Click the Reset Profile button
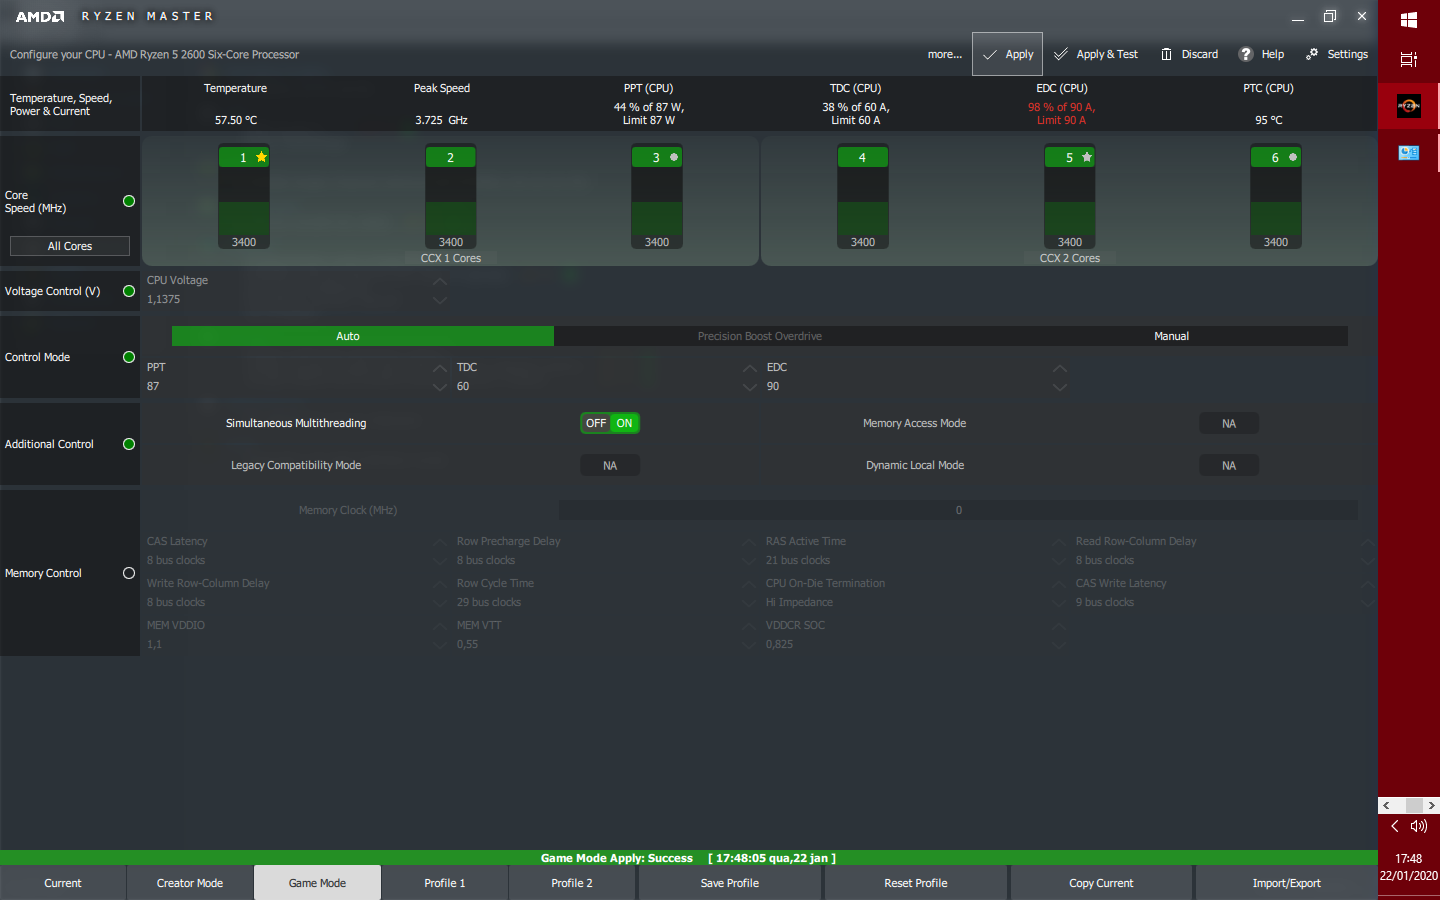The image size is (1440, 900). pyautogui.click(x=916, y=883)
